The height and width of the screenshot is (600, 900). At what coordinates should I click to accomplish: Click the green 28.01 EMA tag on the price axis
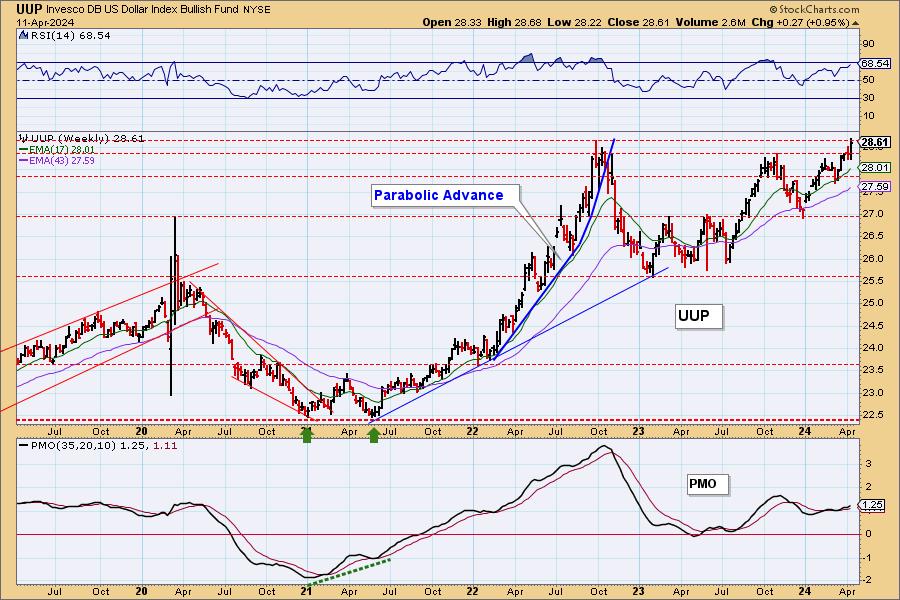point(875,168)
